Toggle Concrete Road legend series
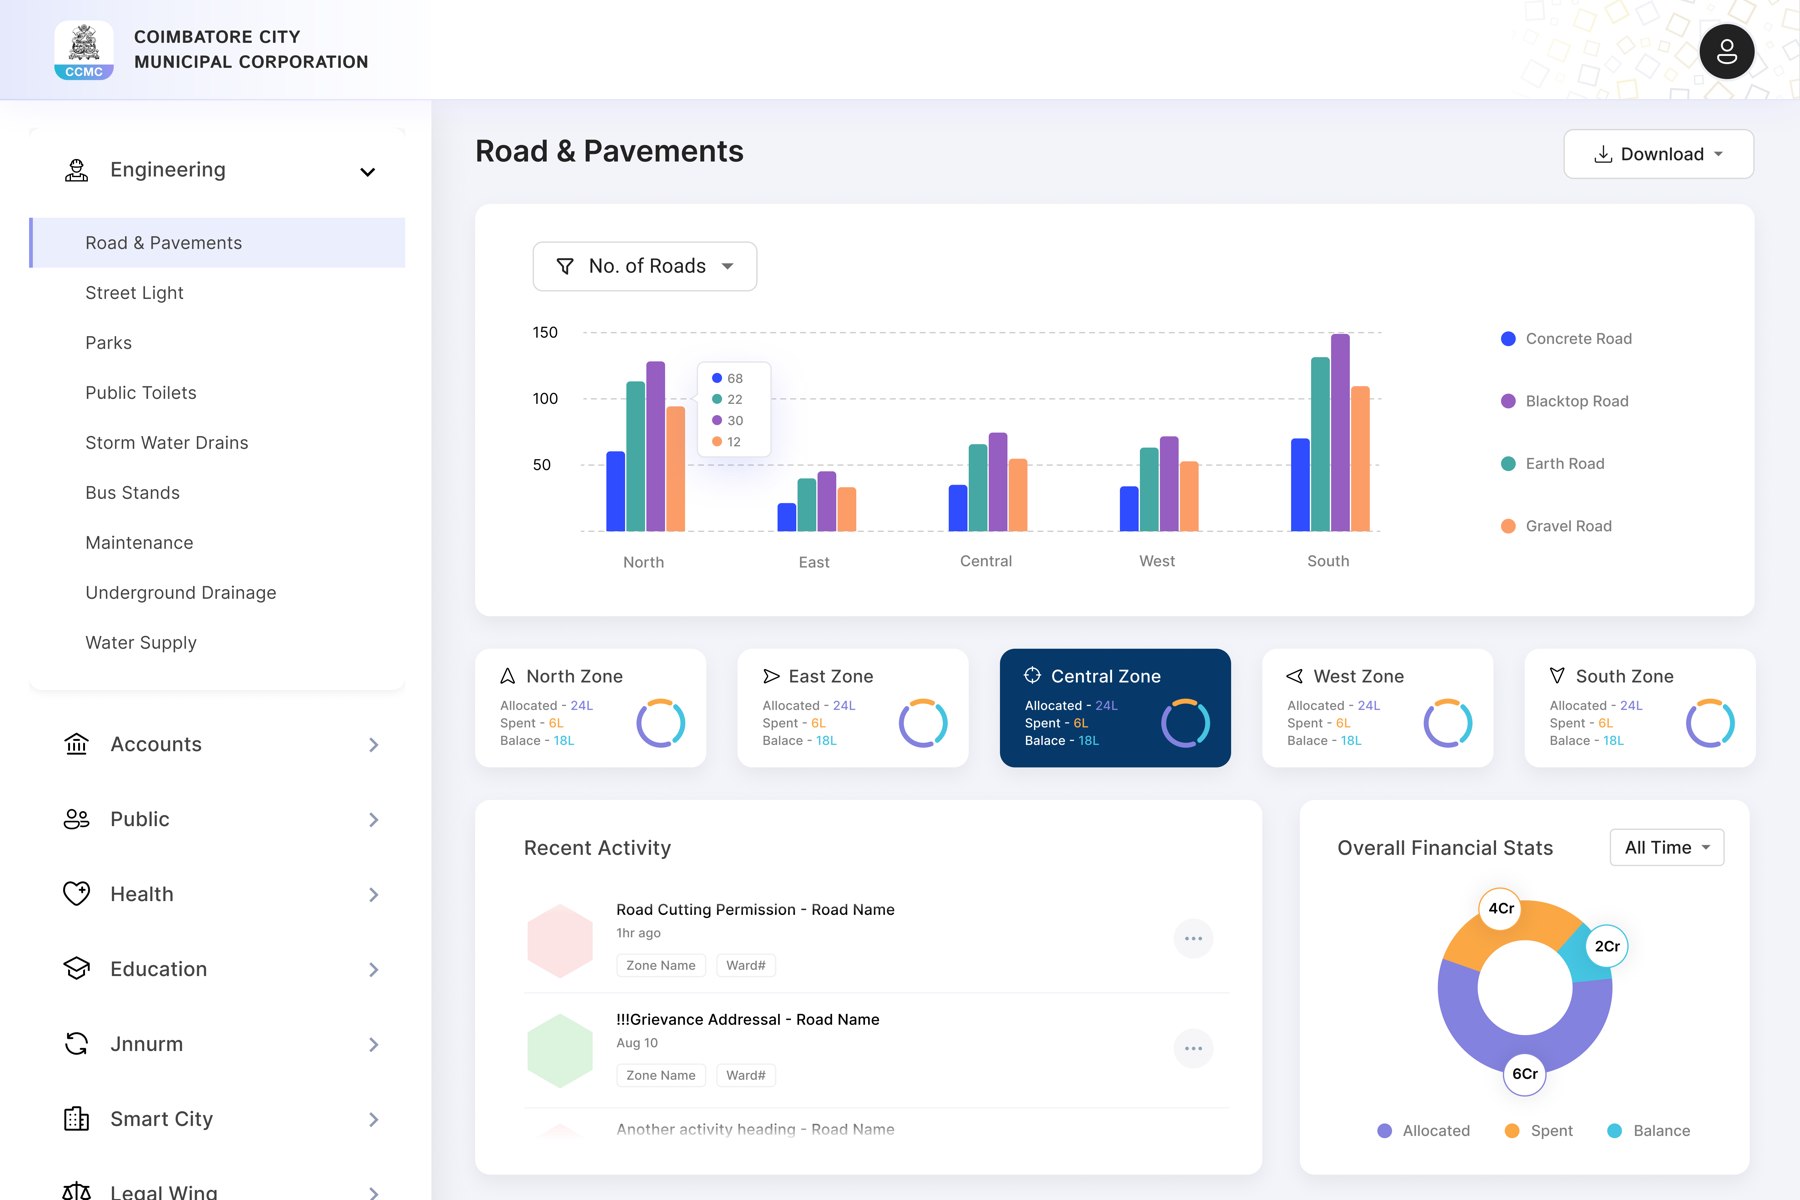 coord(1566,339)
